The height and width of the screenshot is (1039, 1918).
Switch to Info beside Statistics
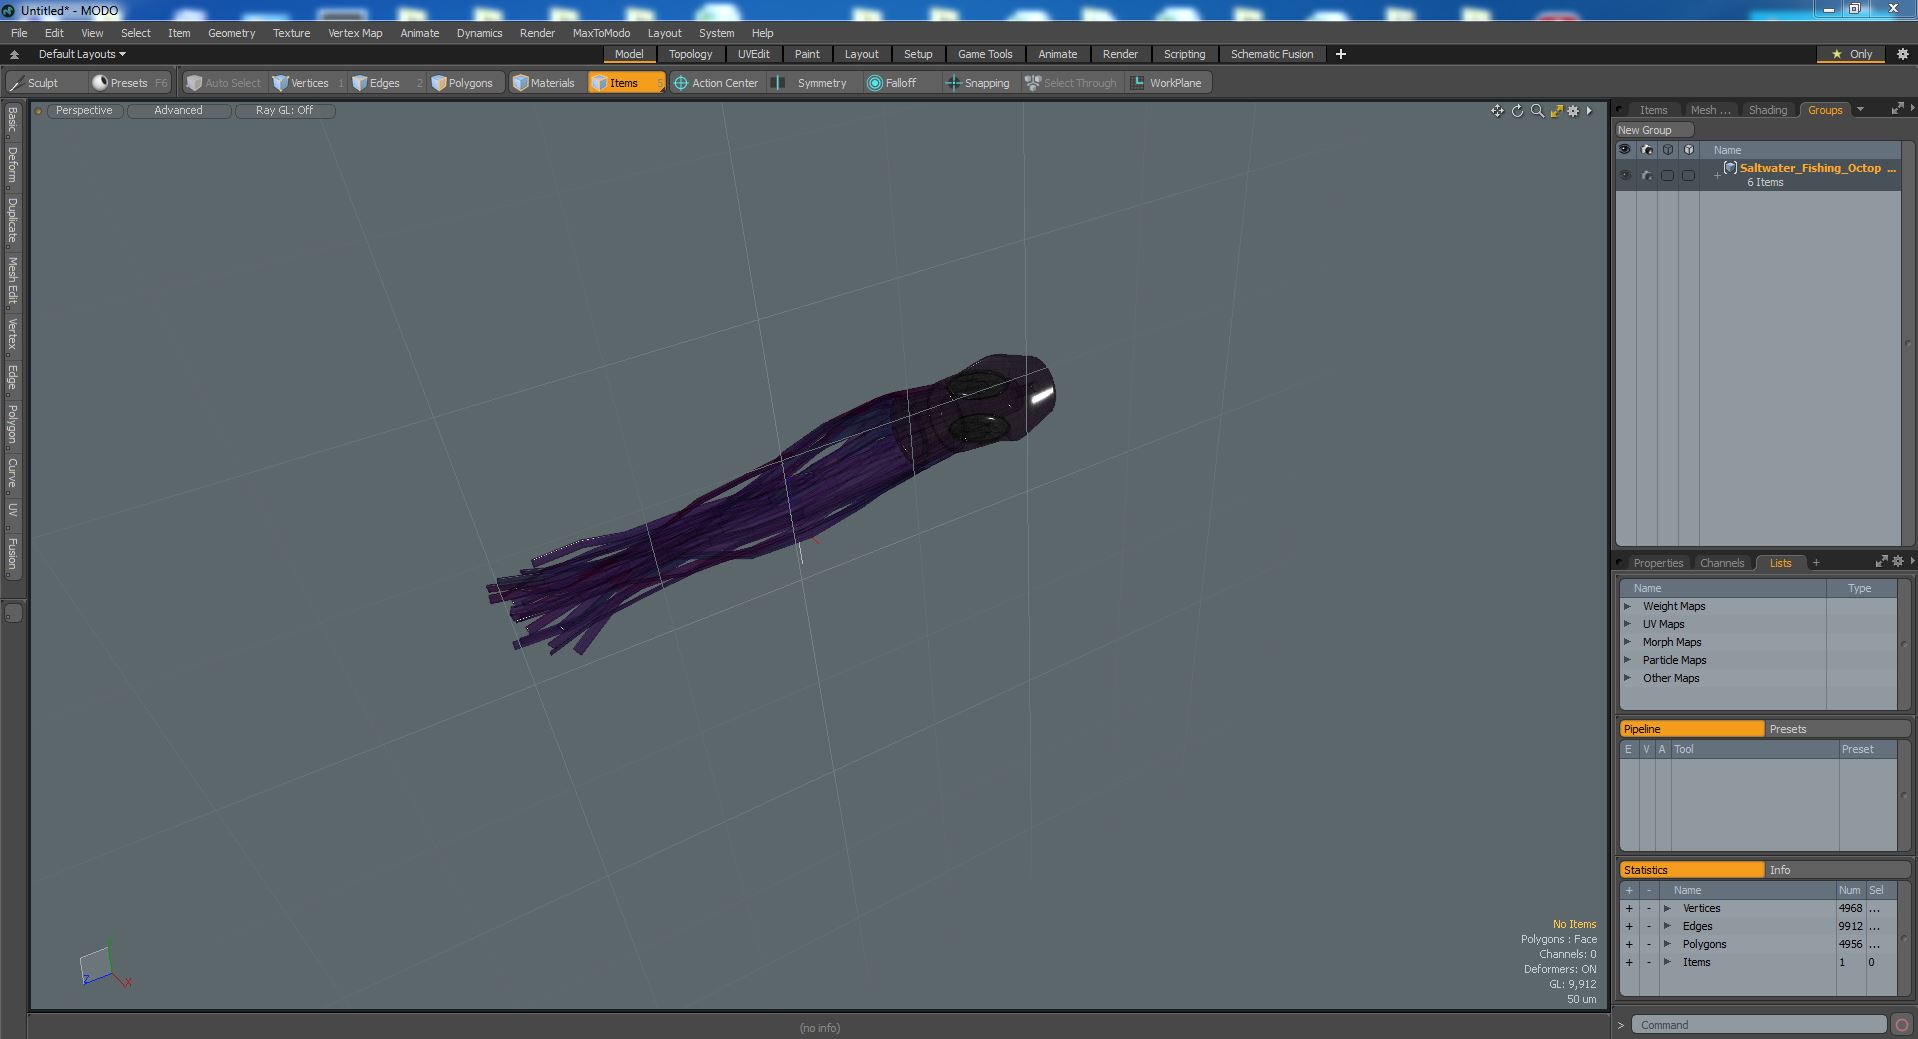pyautogui.click(x=1836, y=870)
